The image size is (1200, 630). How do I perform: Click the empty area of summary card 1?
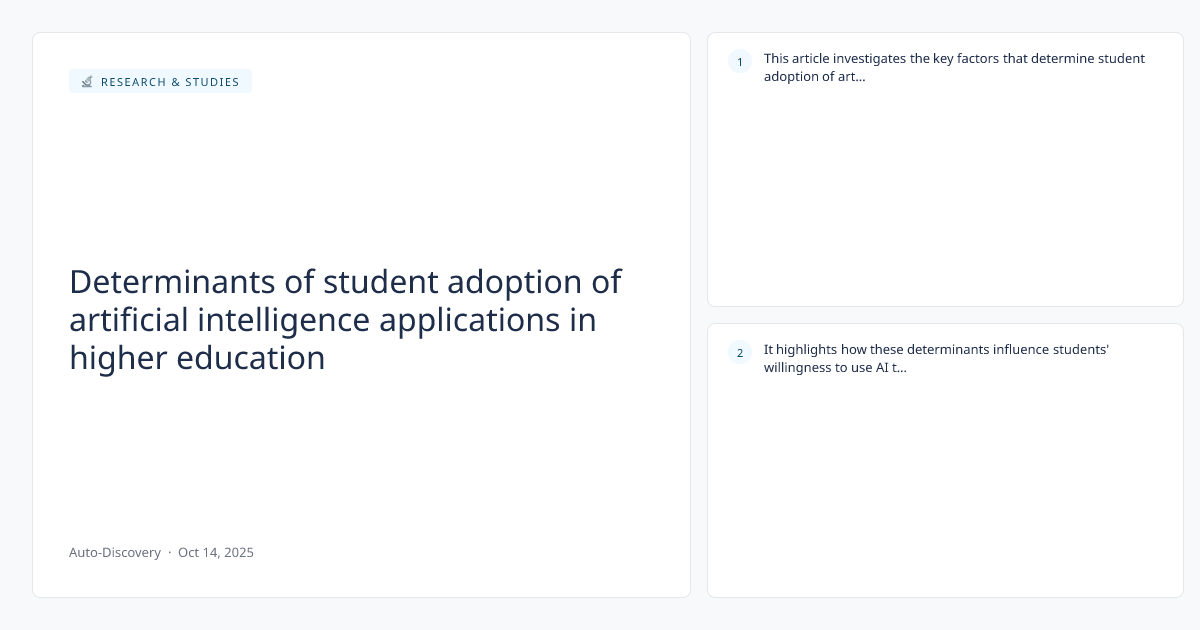945,200
